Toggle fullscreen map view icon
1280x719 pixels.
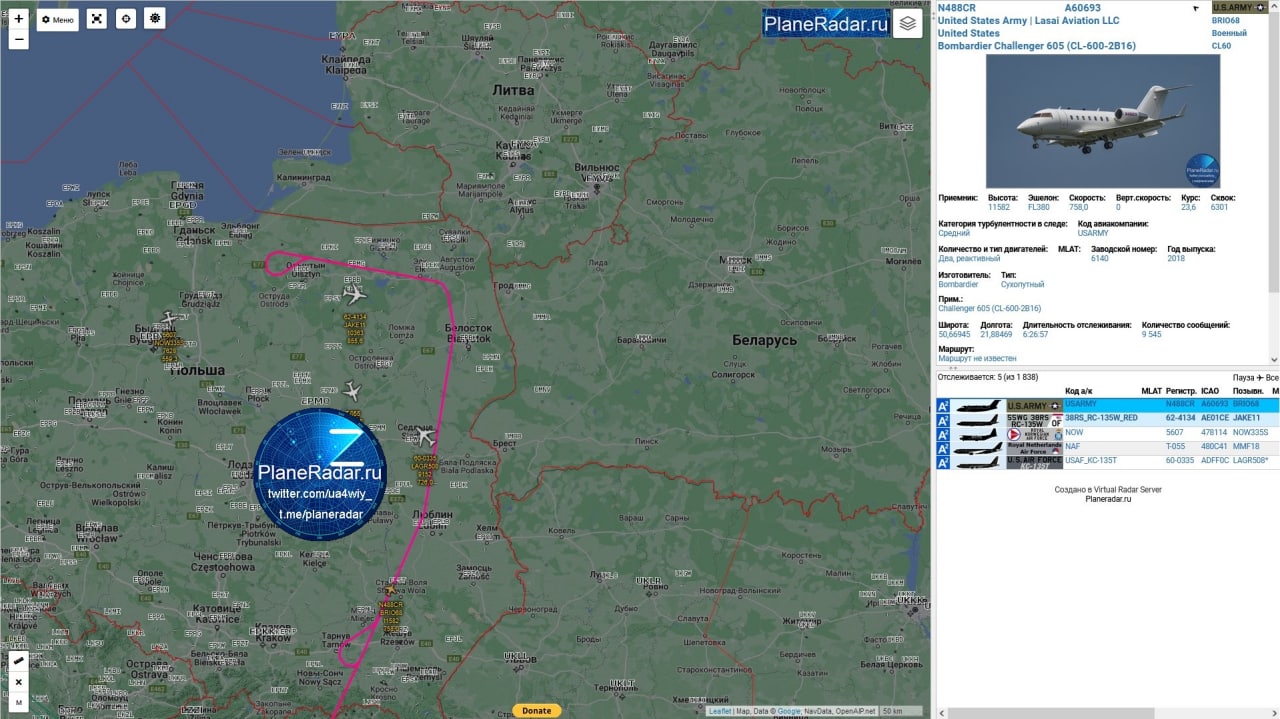point(96,19)
